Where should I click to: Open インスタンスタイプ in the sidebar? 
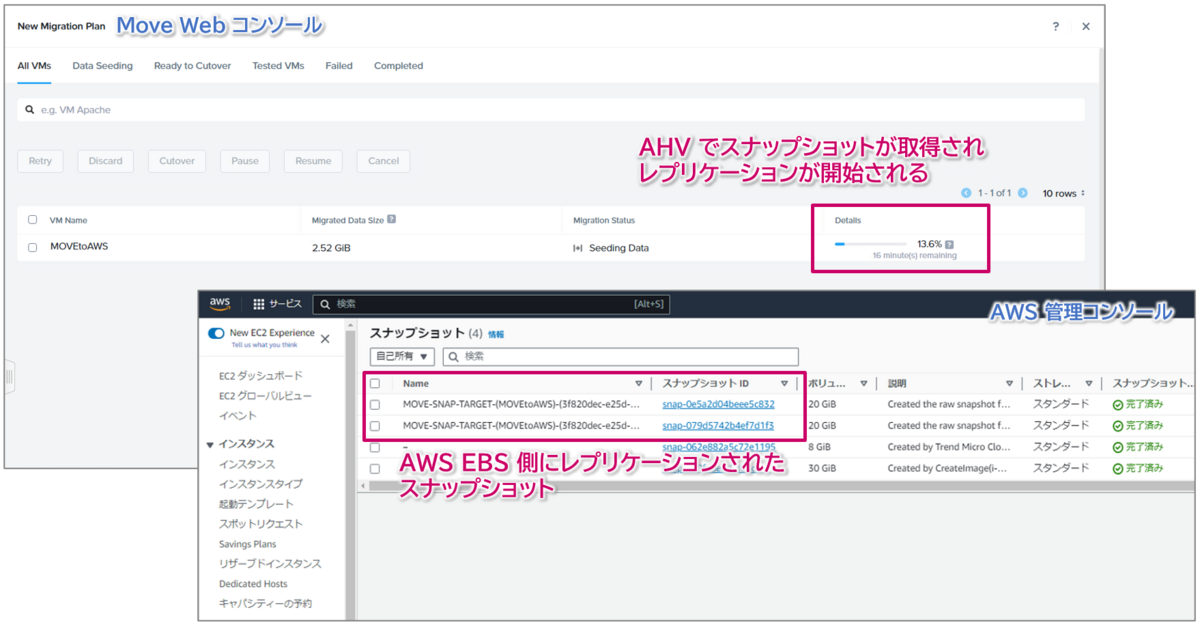point(260,484)
